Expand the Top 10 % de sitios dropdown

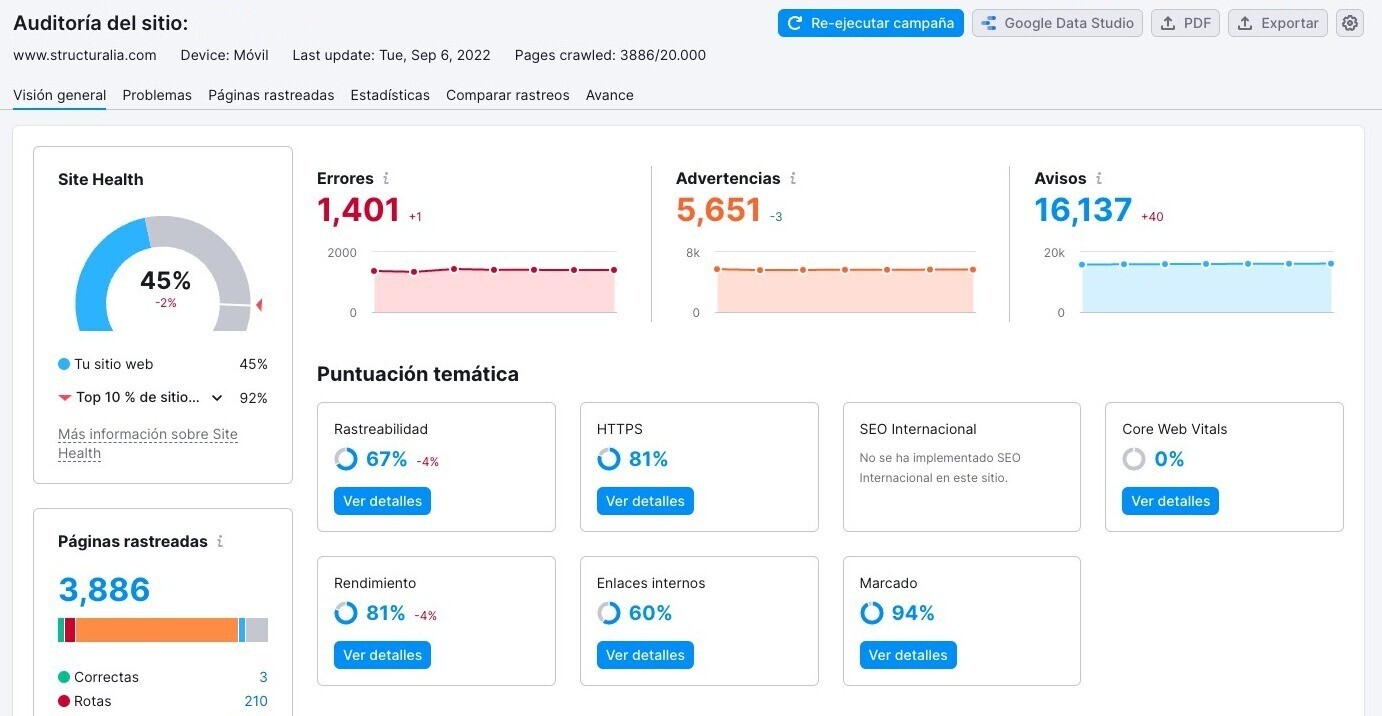click(x=217, y=398)
